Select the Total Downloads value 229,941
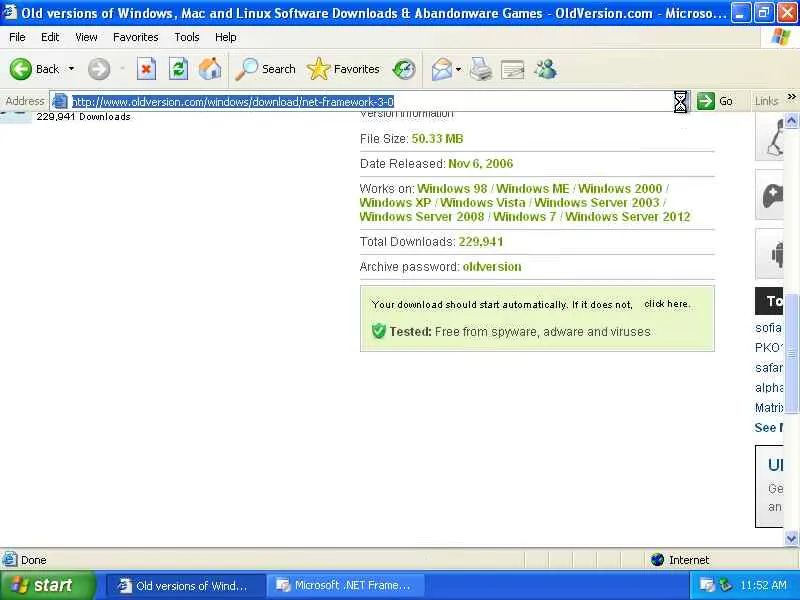The height and width of the screenshot is (600, 800). click(481, 242)
